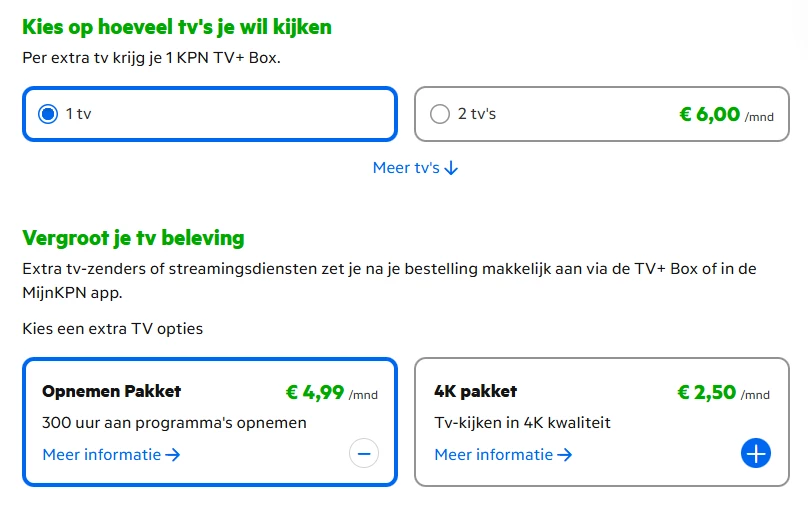
Task: Click the "Vergroot je tv beleving" heading
Action: click(x=133, y=238)
